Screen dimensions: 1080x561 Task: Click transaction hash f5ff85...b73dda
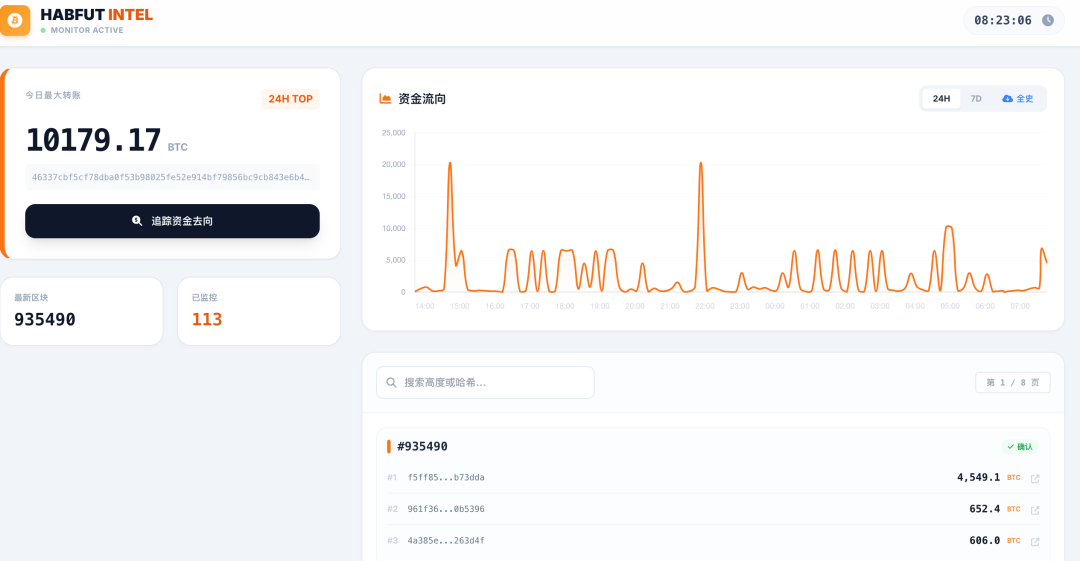click(446, 477)
